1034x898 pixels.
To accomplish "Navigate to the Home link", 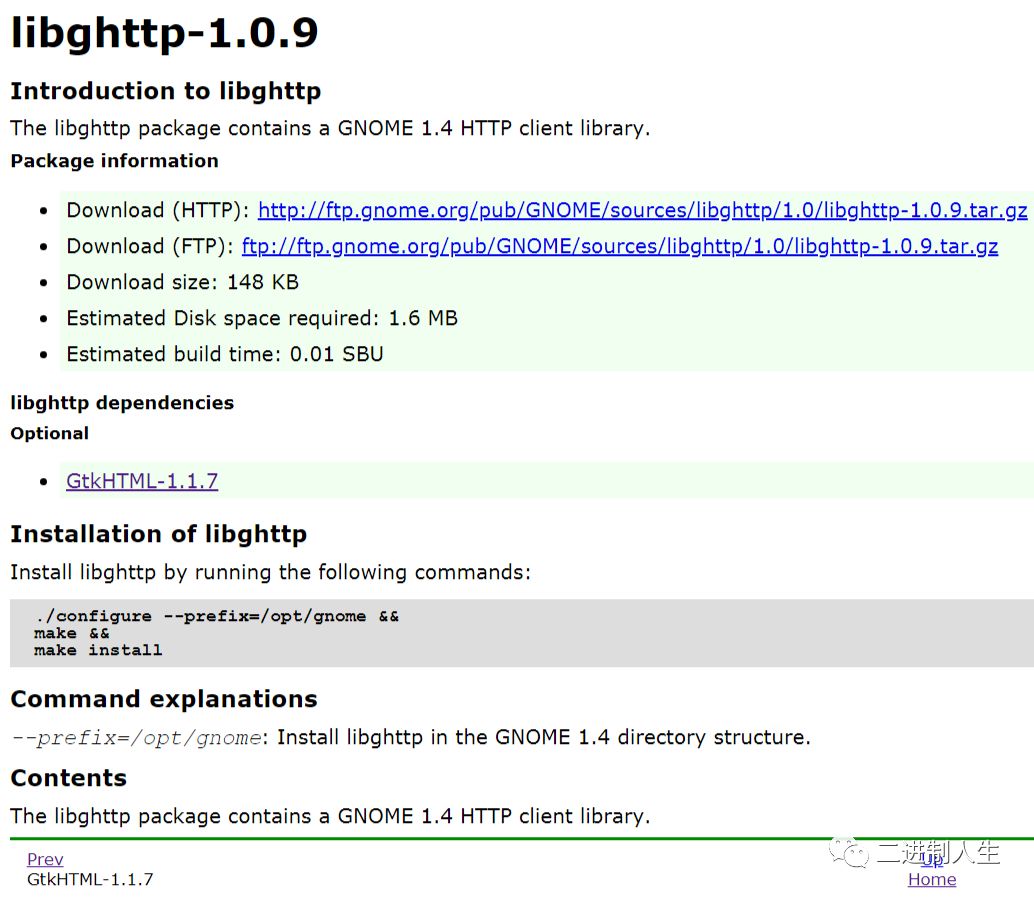I will coord(931,879).
